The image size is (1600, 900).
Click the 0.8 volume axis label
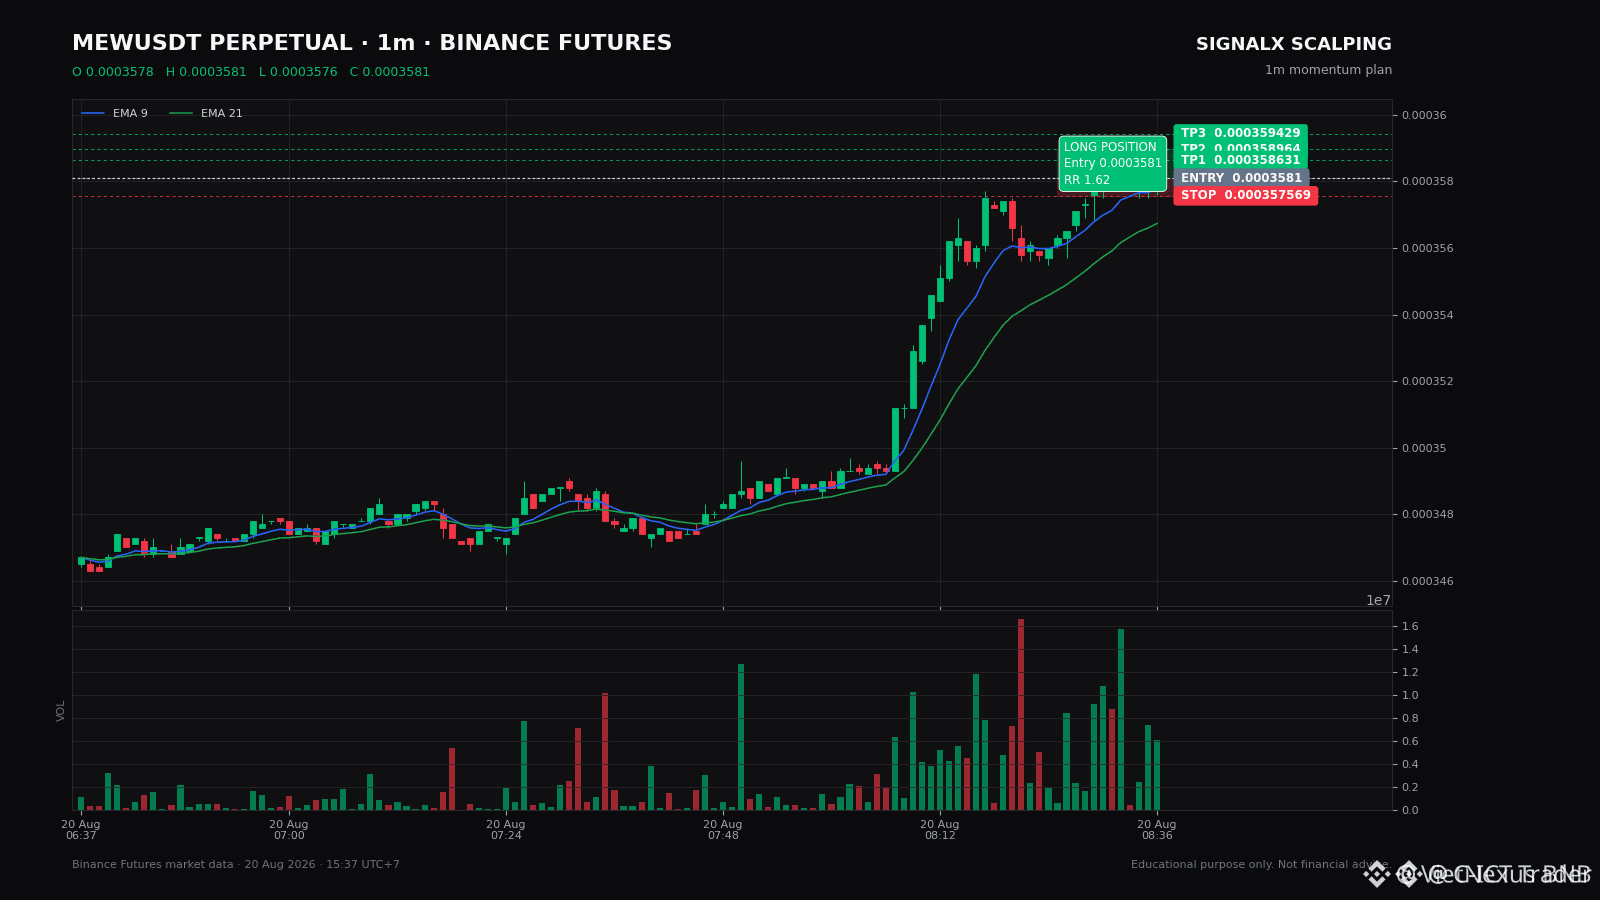(x=1410, y=718)
